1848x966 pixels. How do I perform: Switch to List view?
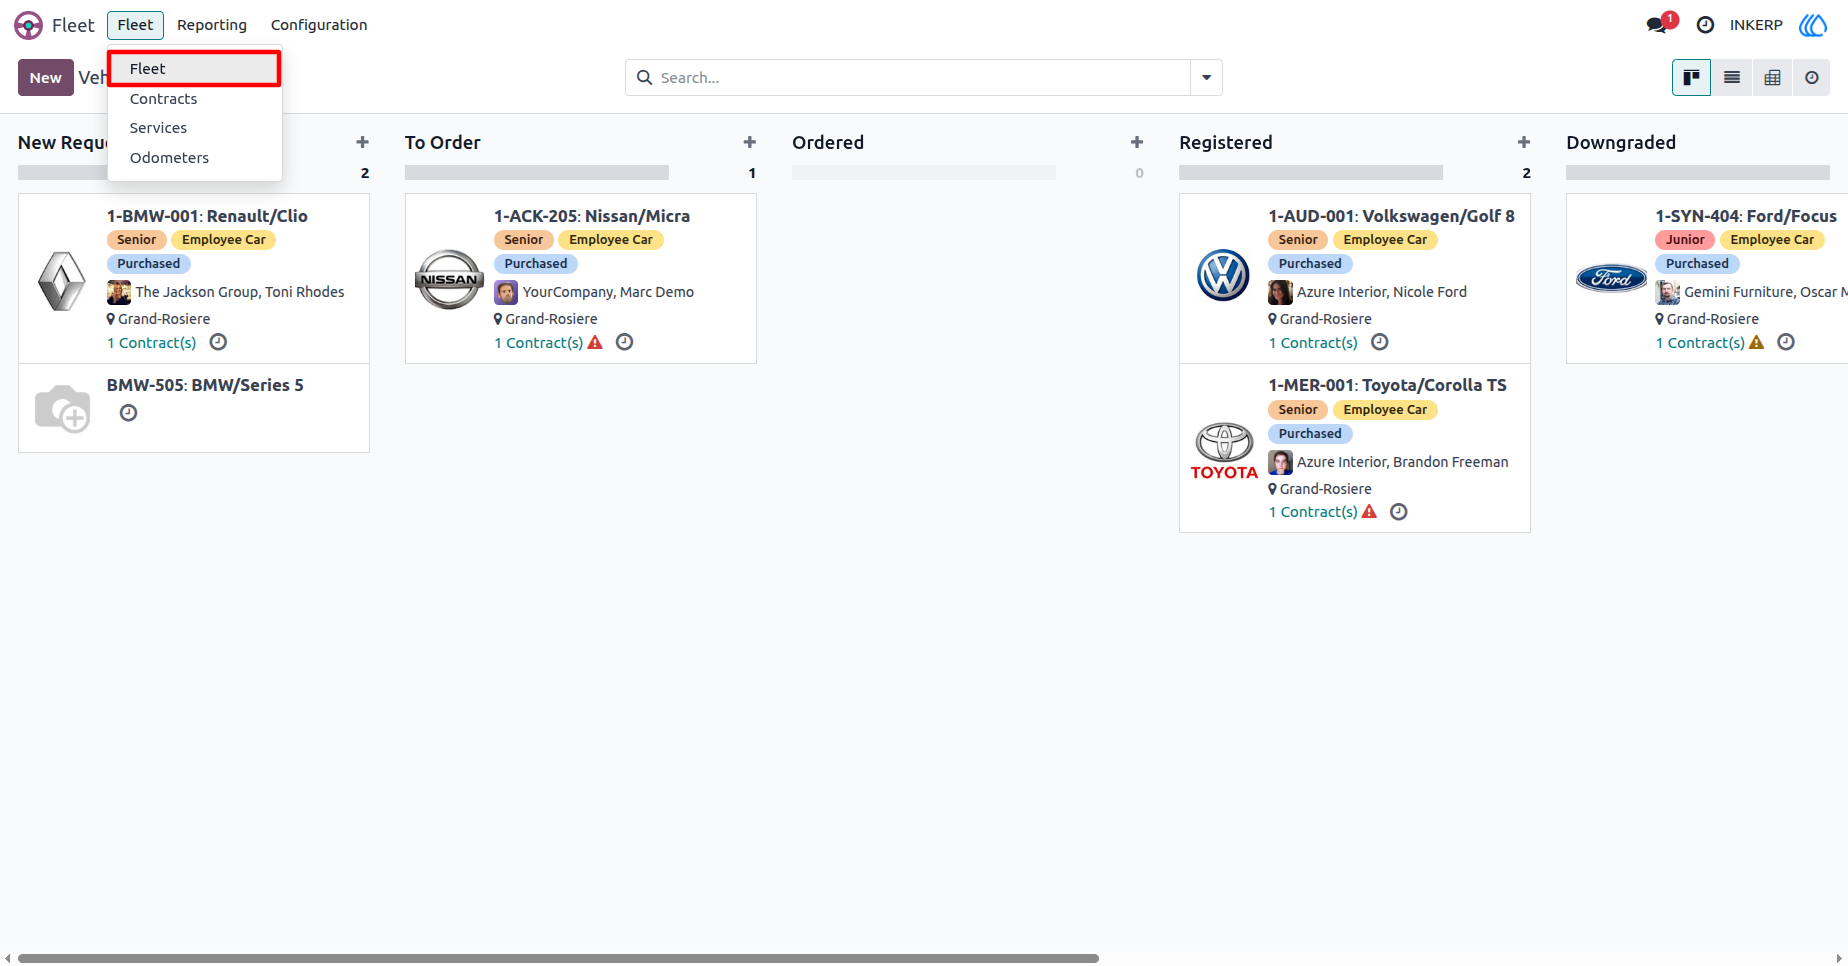[x=1732, y=77]
